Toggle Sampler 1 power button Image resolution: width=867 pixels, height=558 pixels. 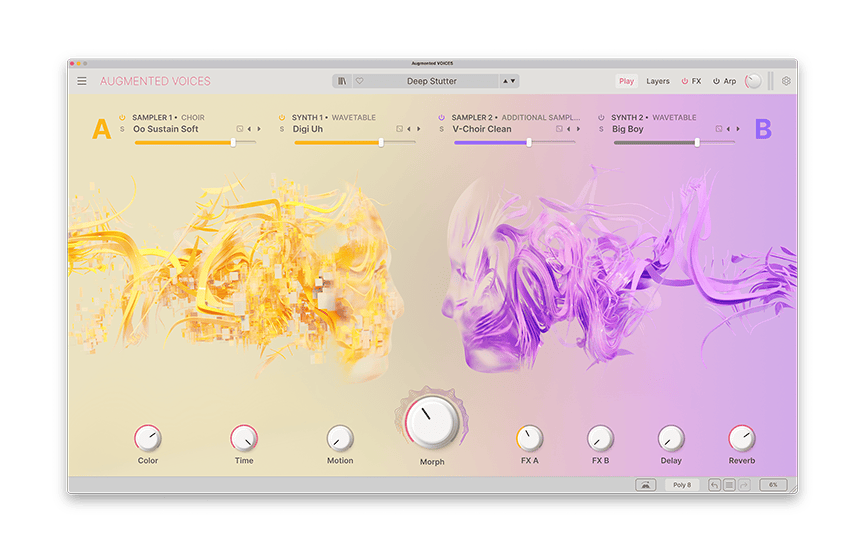point(123,117)
